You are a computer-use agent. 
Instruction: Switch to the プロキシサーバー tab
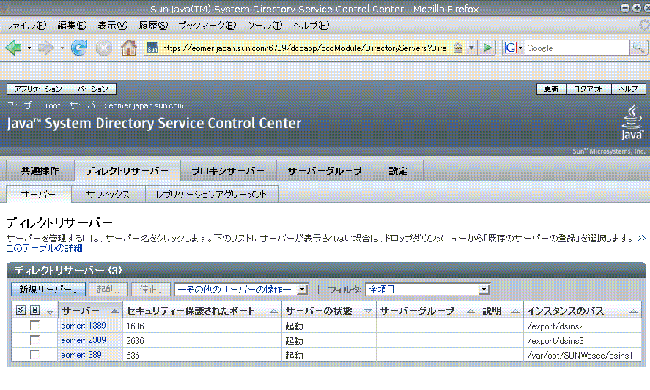[228, 171]
